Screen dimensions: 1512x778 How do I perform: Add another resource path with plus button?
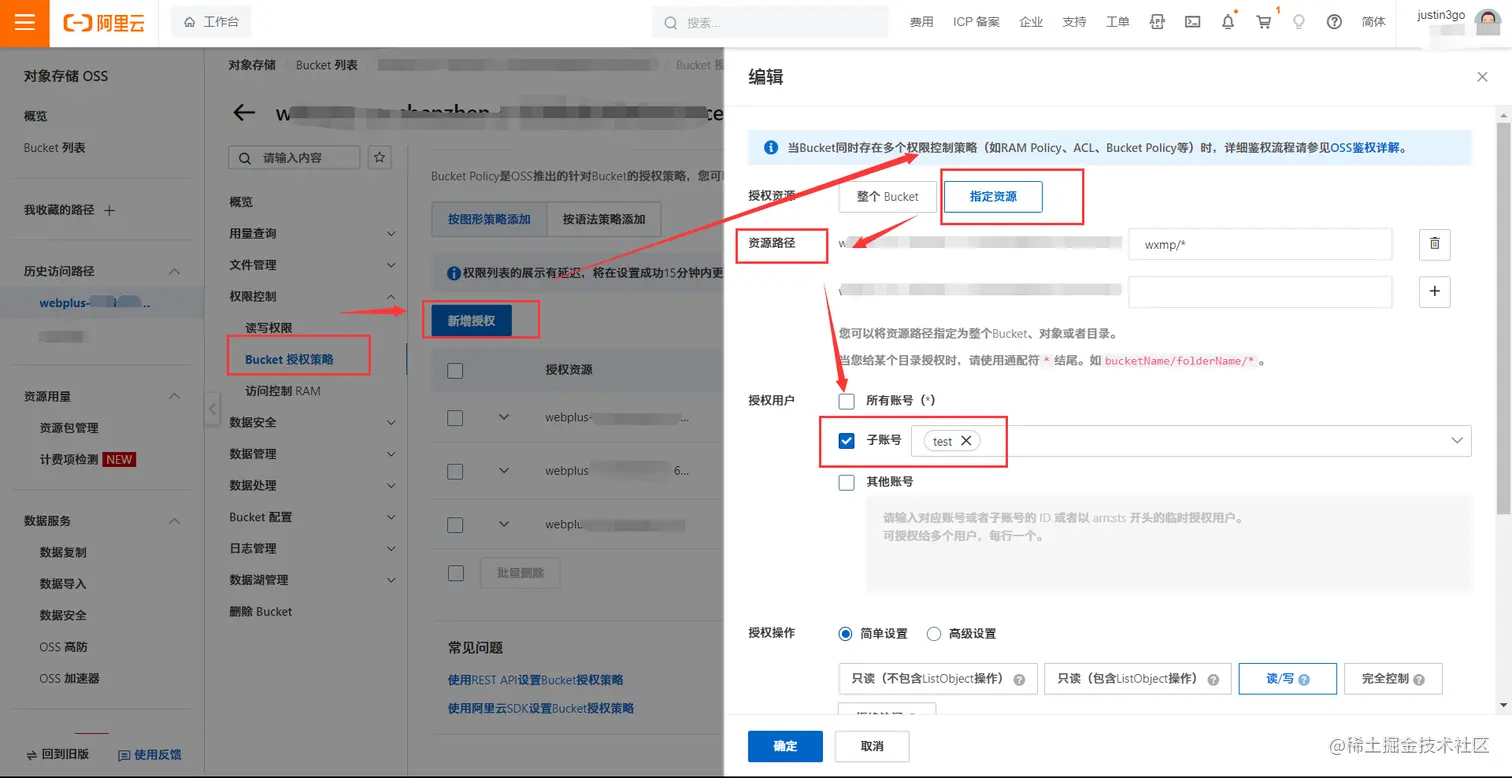(1434, 291)
